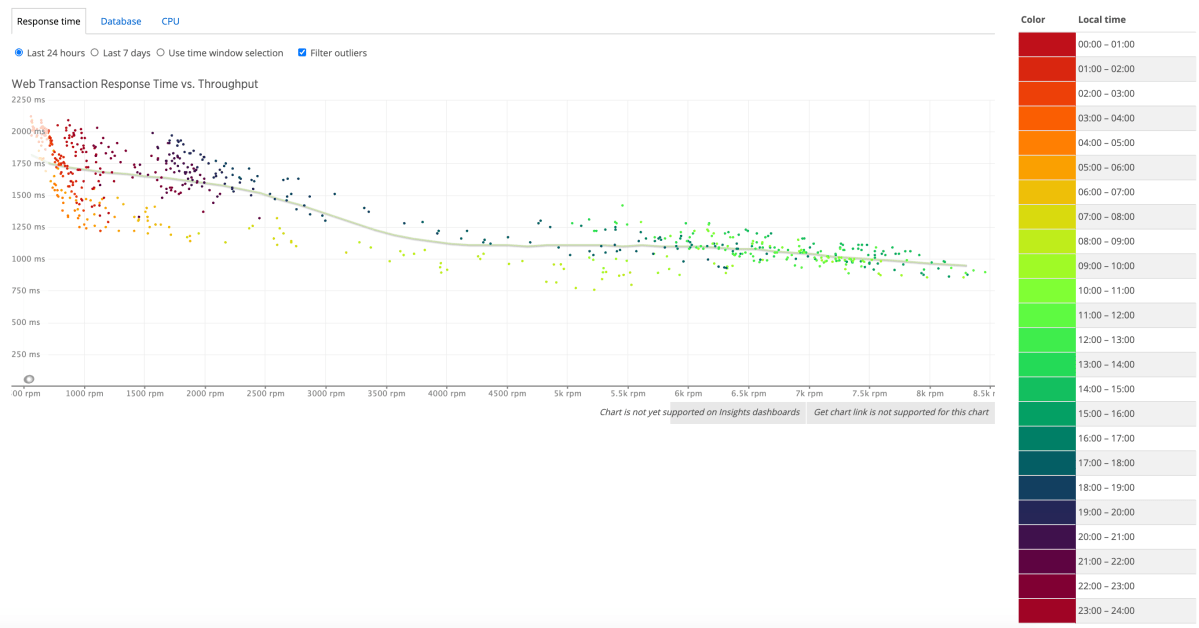Click the orange swatch for 03:00 – 04:00
The image size is (1199, 628).
(1044, 117)
